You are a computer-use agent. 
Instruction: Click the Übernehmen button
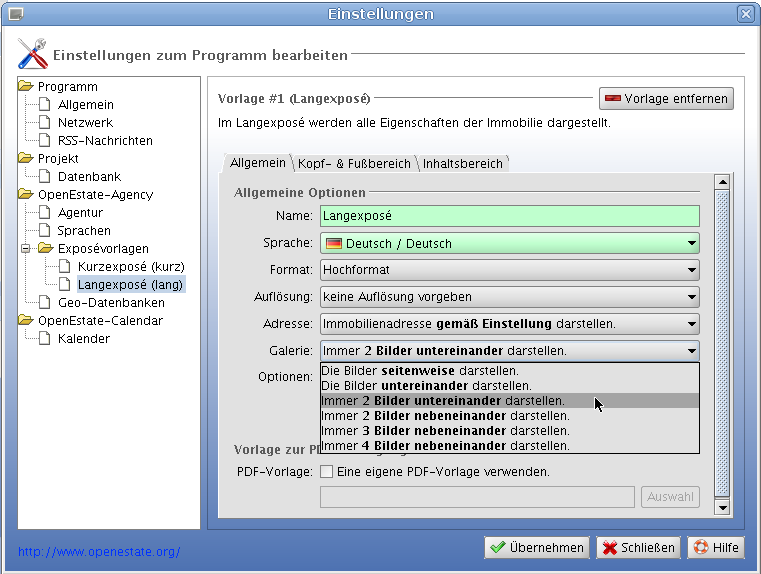(x=537, y=548)
